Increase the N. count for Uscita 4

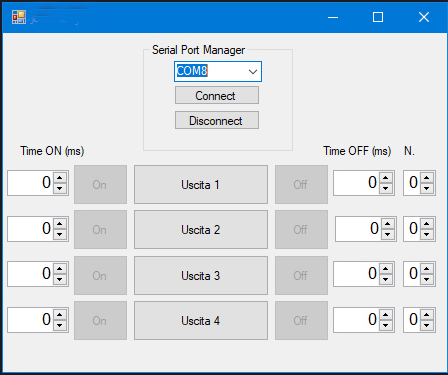427,314
